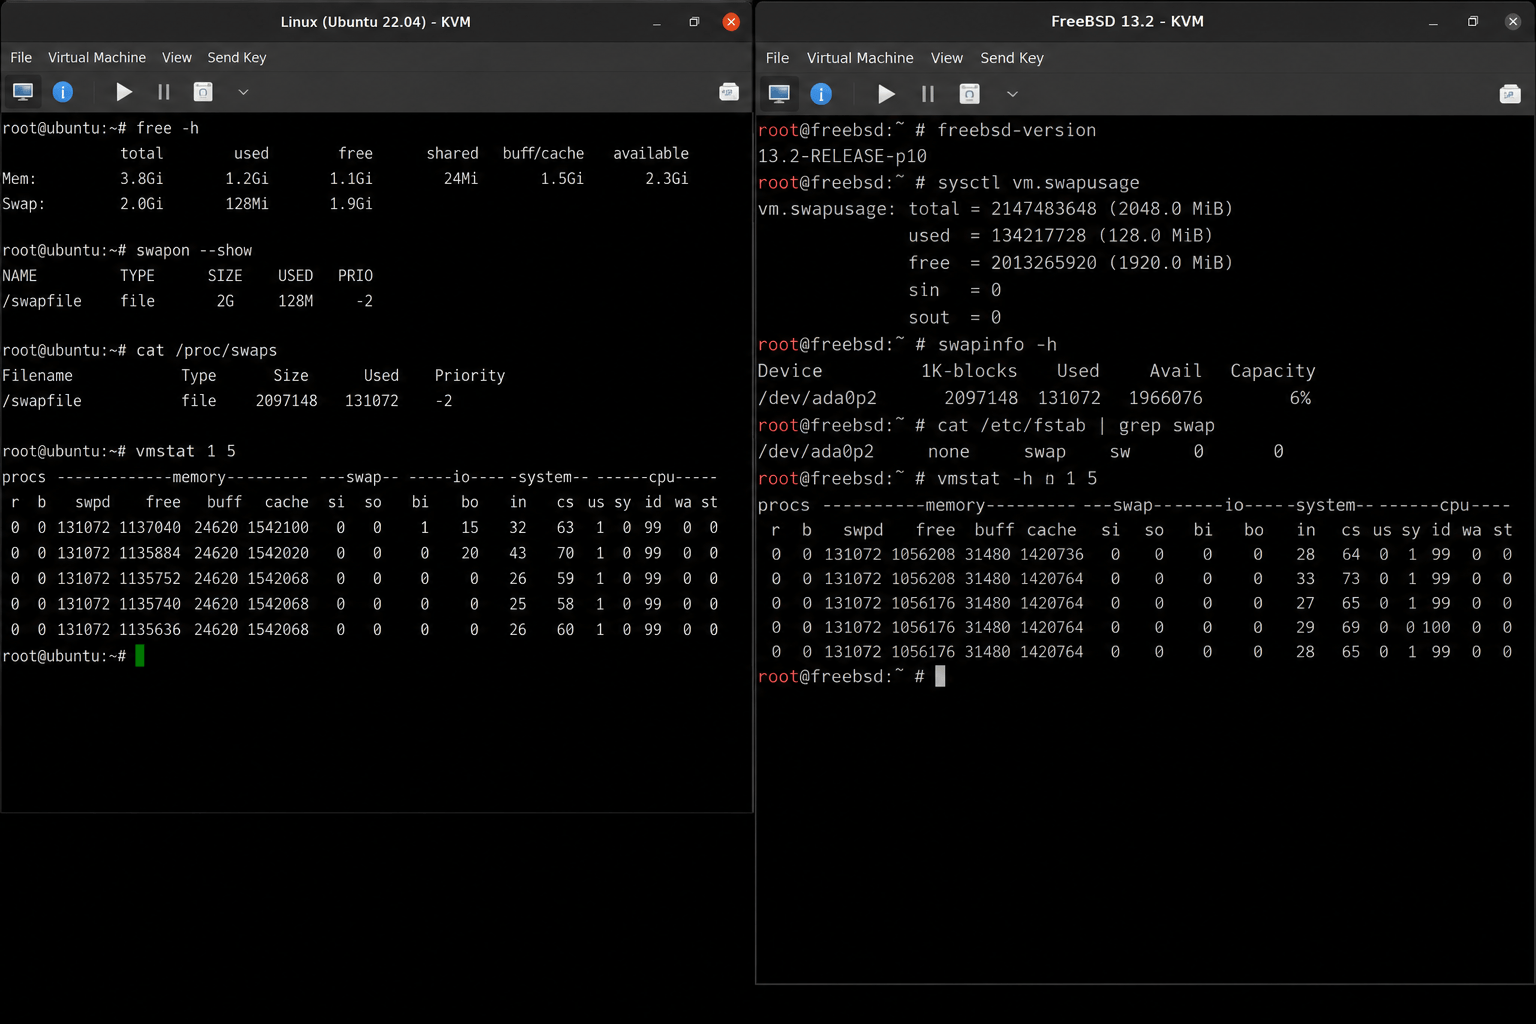Open snapshot manager in Ubuntu window
This screenshot has width=1536, height=1024.
click(x=729, y=92)
